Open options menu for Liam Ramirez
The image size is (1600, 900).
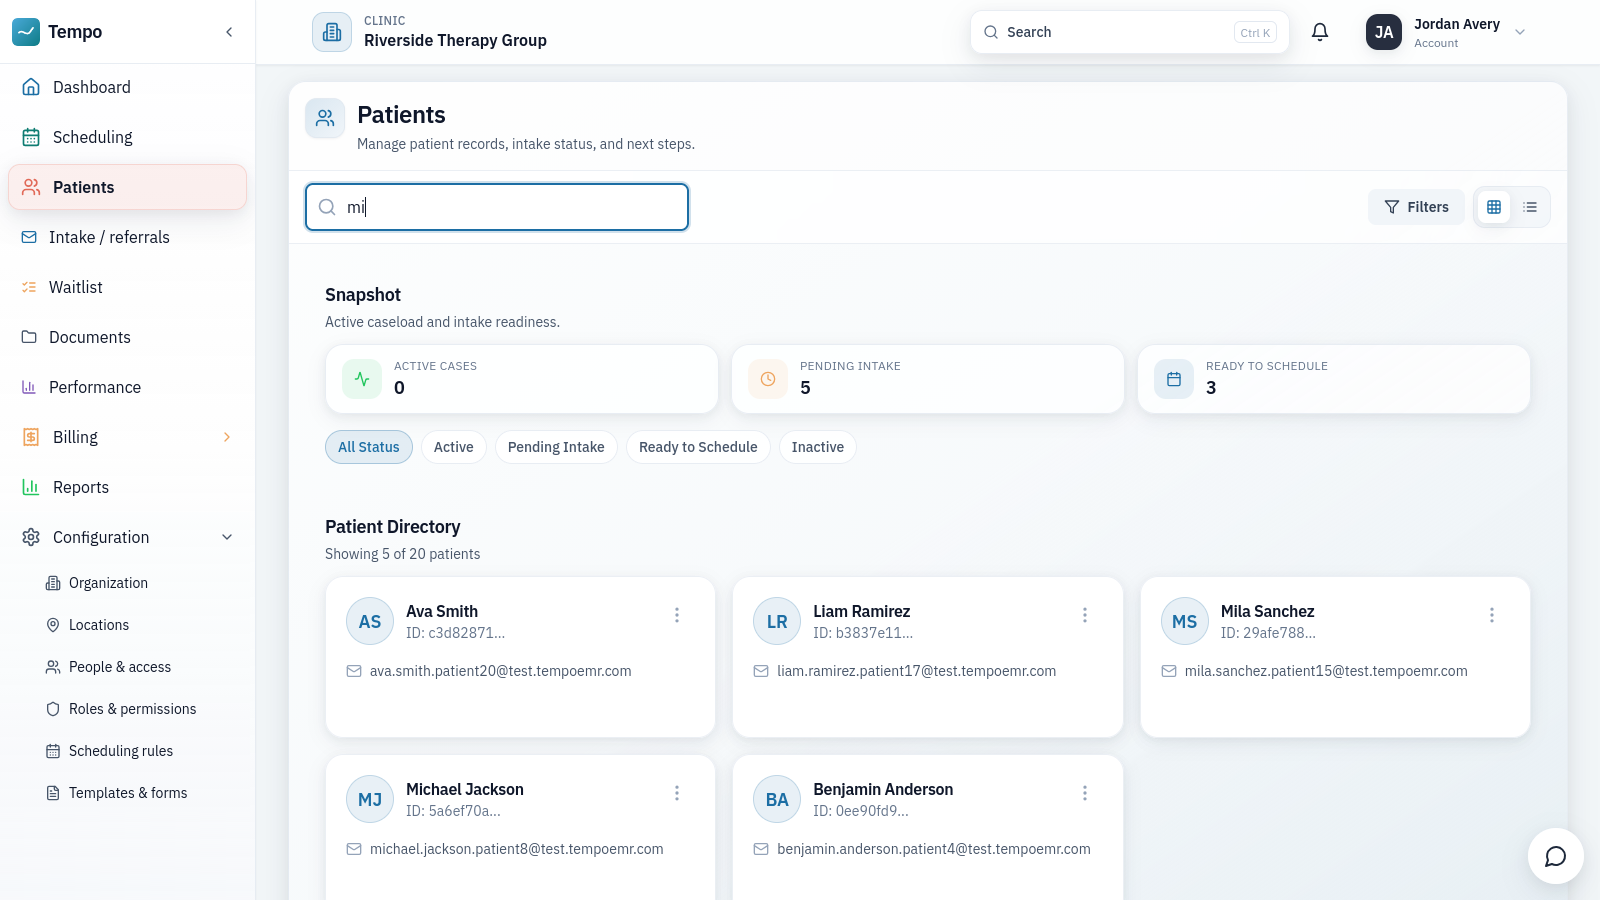[x=1085, y=615]
